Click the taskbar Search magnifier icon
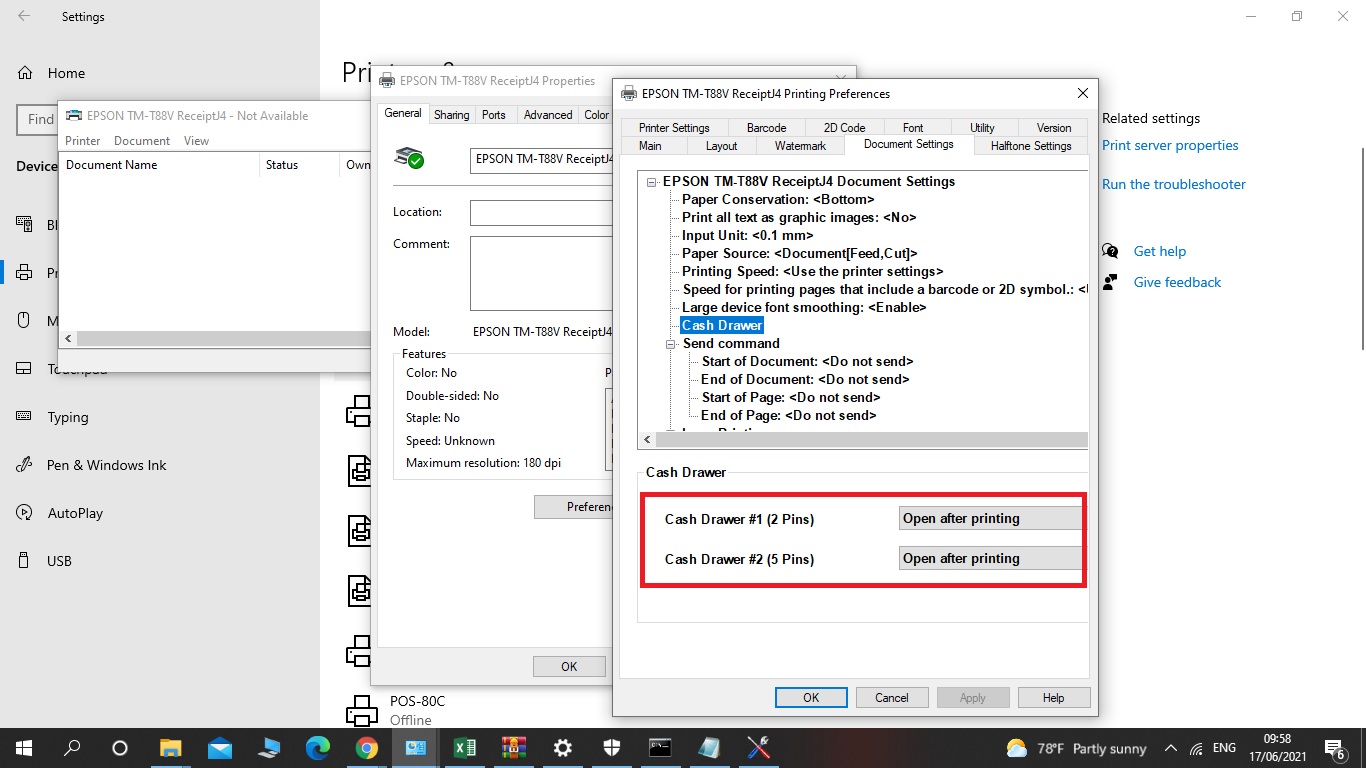 coord(72,748)
